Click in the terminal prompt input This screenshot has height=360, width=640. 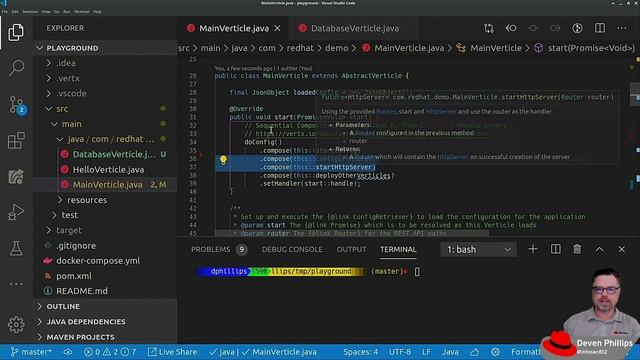[x=417, y=271]
